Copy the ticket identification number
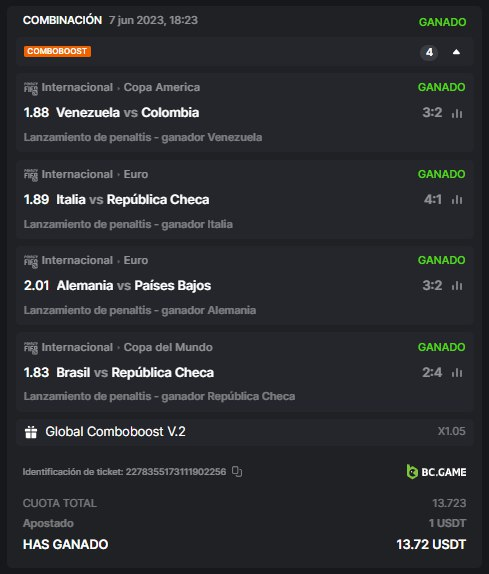This screenshot has width=489, height=574. pyautogui.click(x=237, y=472)
